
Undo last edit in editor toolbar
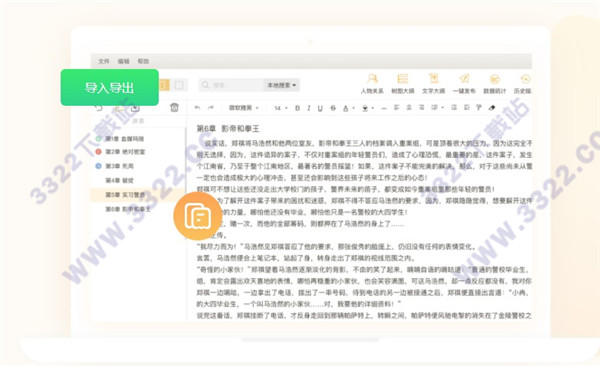tap(197, 108)
